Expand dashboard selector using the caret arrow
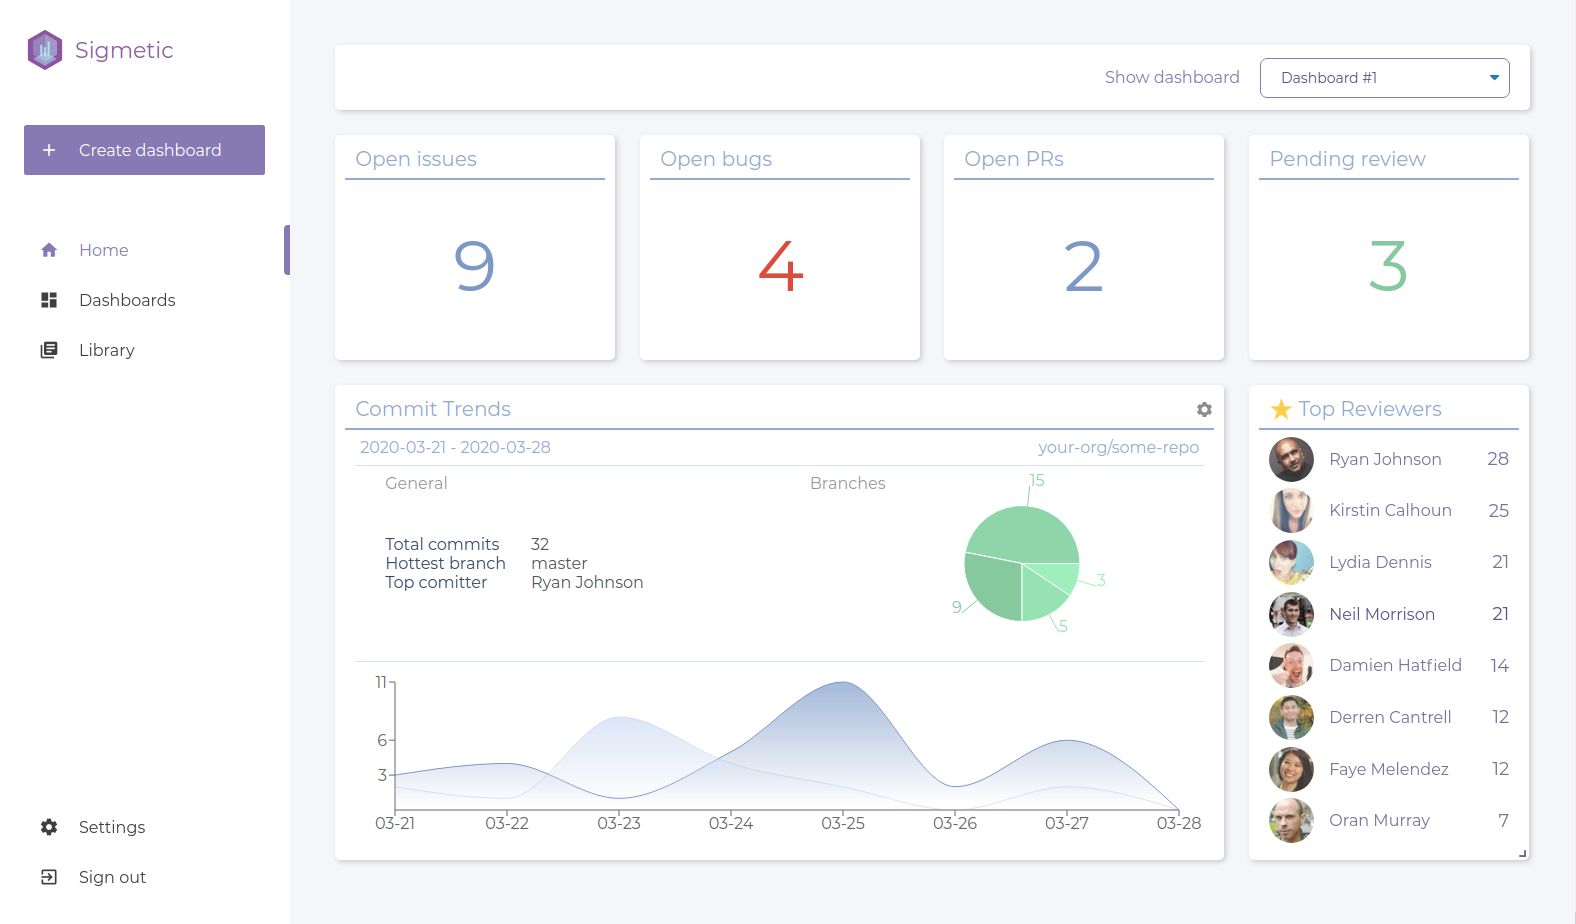 [1494, 78]
